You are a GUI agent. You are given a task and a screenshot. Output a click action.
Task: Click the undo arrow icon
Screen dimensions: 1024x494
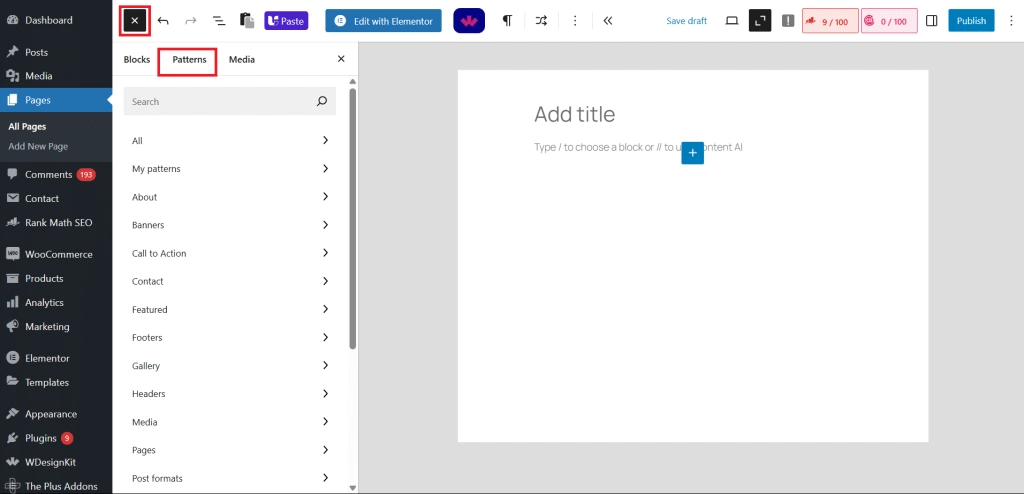(x=163, y=20)
